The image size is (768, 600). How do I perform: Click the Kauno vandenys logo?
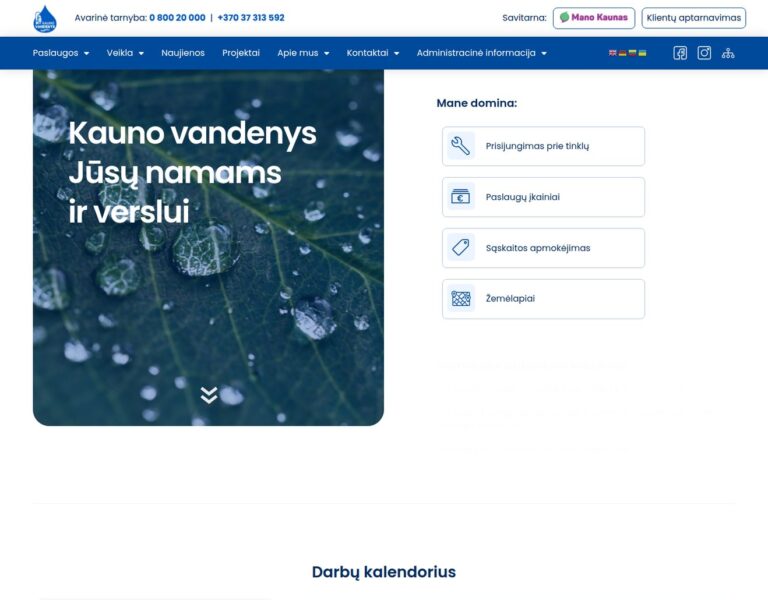[x=45, y=18]
